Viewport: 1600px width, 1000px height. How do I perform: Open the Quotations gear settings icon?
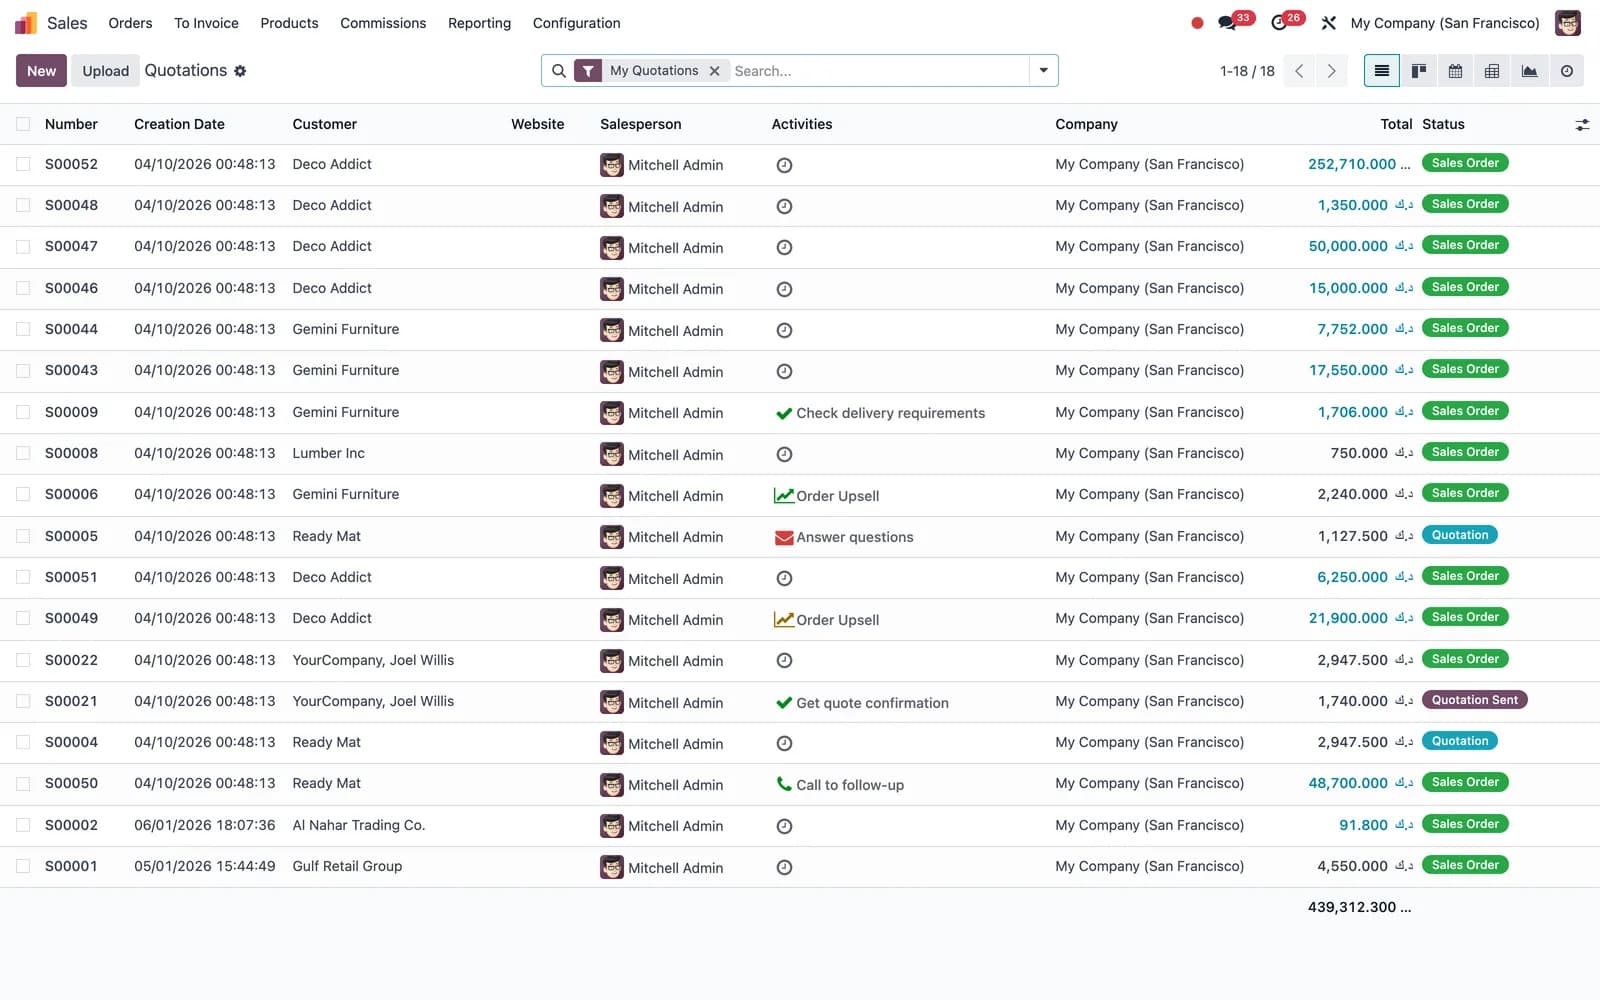pyautogui.click(x=240, y=71)
